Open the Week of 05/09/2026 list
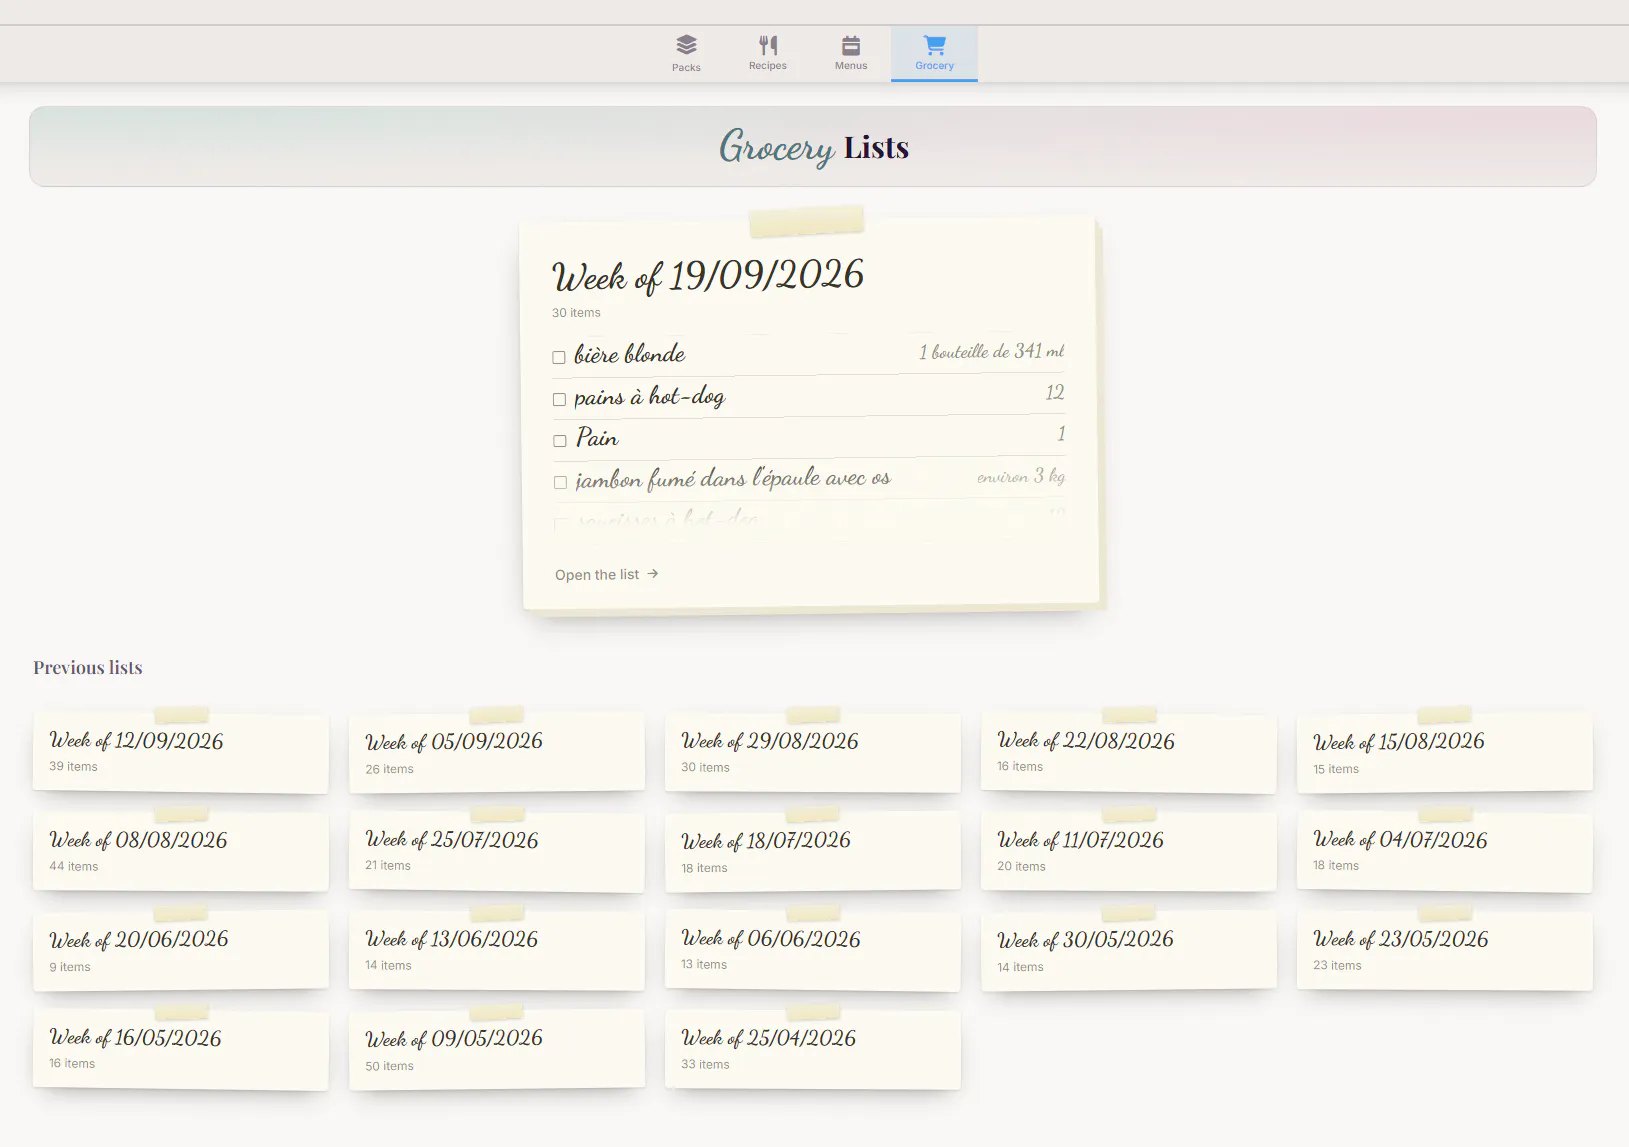Screen dimensions: 1629x1147 coord(497,752)
